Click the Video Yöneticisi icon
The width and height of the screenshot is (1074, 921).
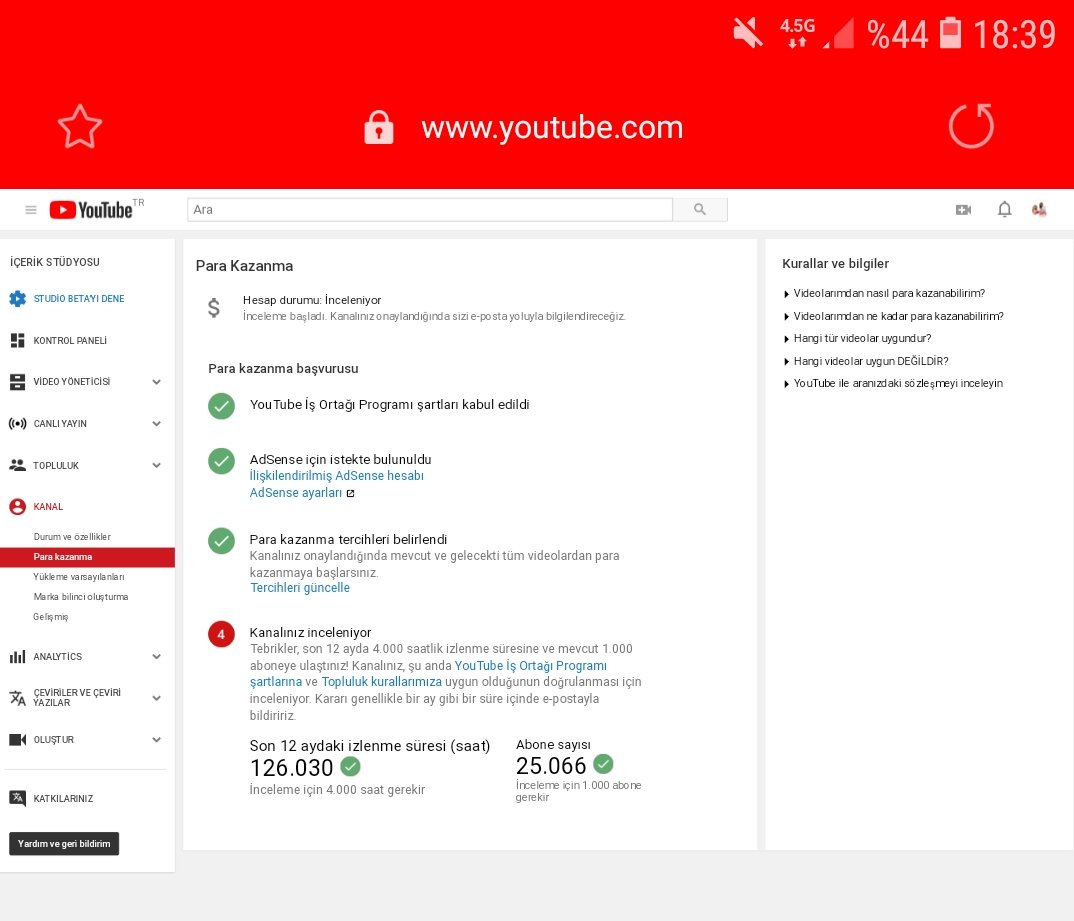pos(17,382)
